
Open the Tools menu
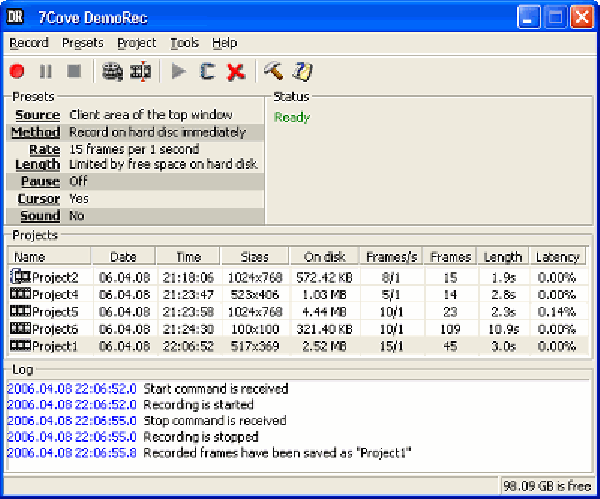coord(184,43)
